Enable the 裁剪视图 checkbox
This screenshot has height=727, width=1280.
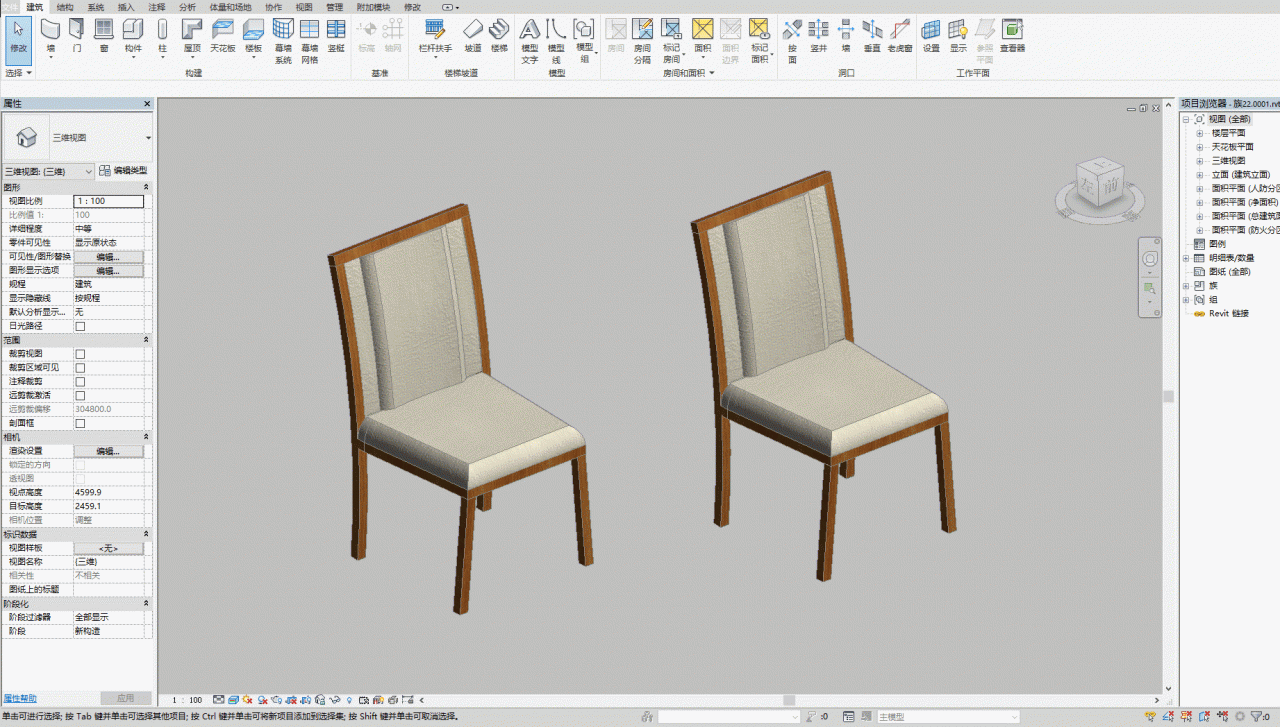point(80,354)
